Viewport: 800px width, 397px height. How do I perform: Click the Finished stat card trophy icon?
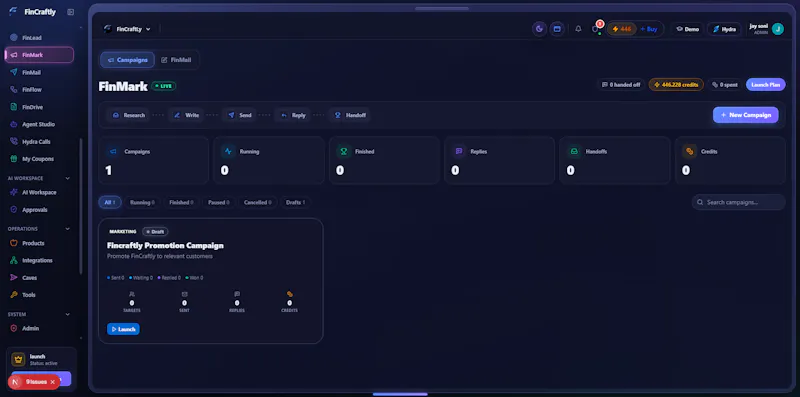[x=343, y=152]
